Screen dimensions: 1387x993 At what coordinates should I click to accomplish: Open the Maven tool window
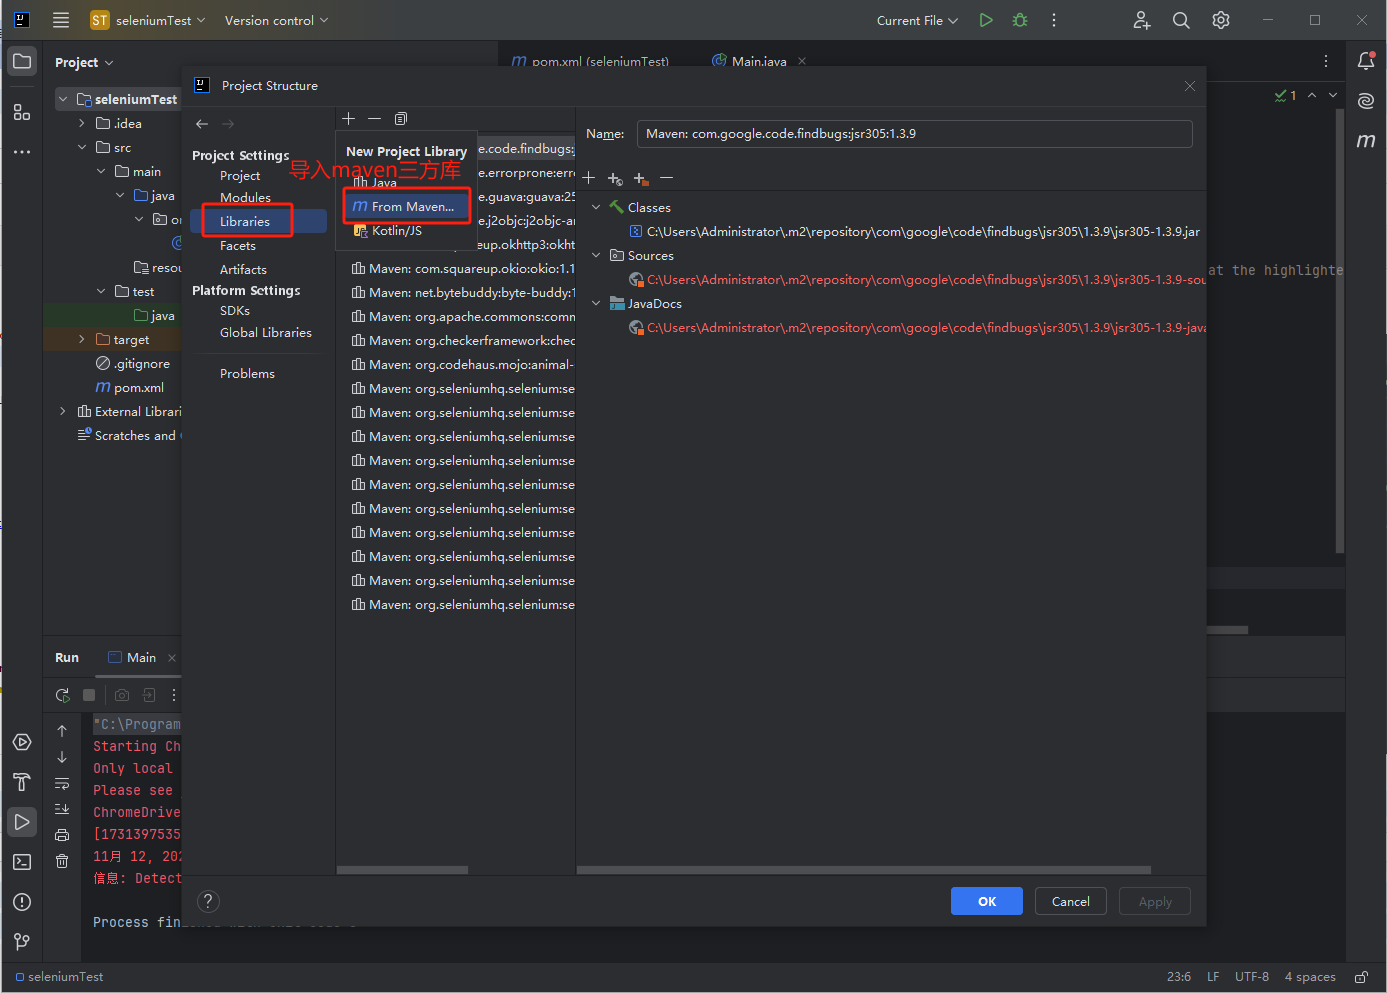pyautogui.click(x=1366, y=141)
